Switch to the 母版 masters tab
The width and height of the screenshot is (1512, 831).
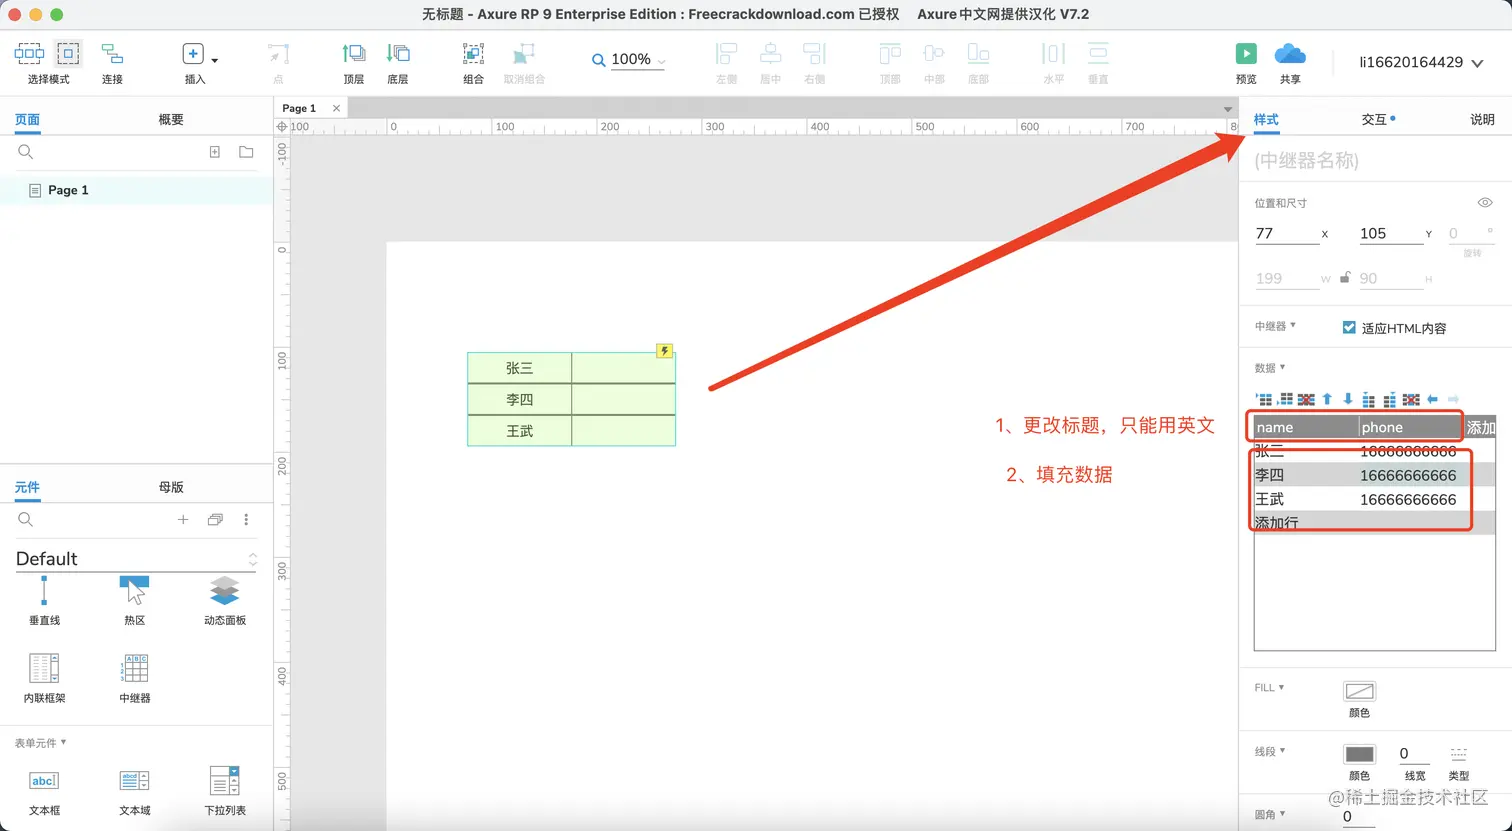pyautogui.click(x=171, y=487)
